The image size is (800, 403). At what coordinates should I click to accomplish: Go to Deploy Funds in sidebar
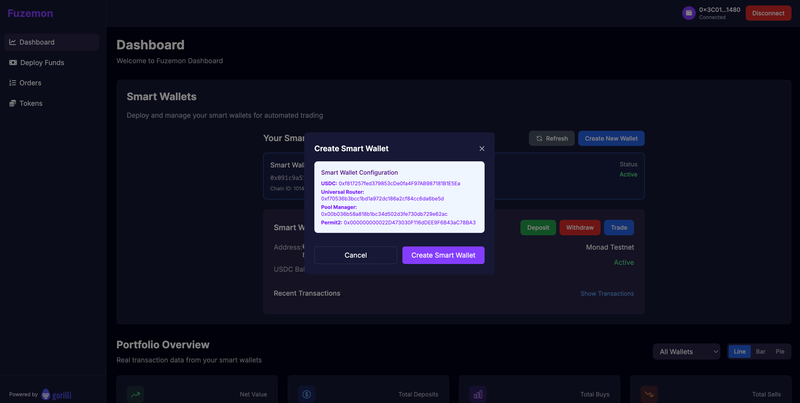point(42,62)
